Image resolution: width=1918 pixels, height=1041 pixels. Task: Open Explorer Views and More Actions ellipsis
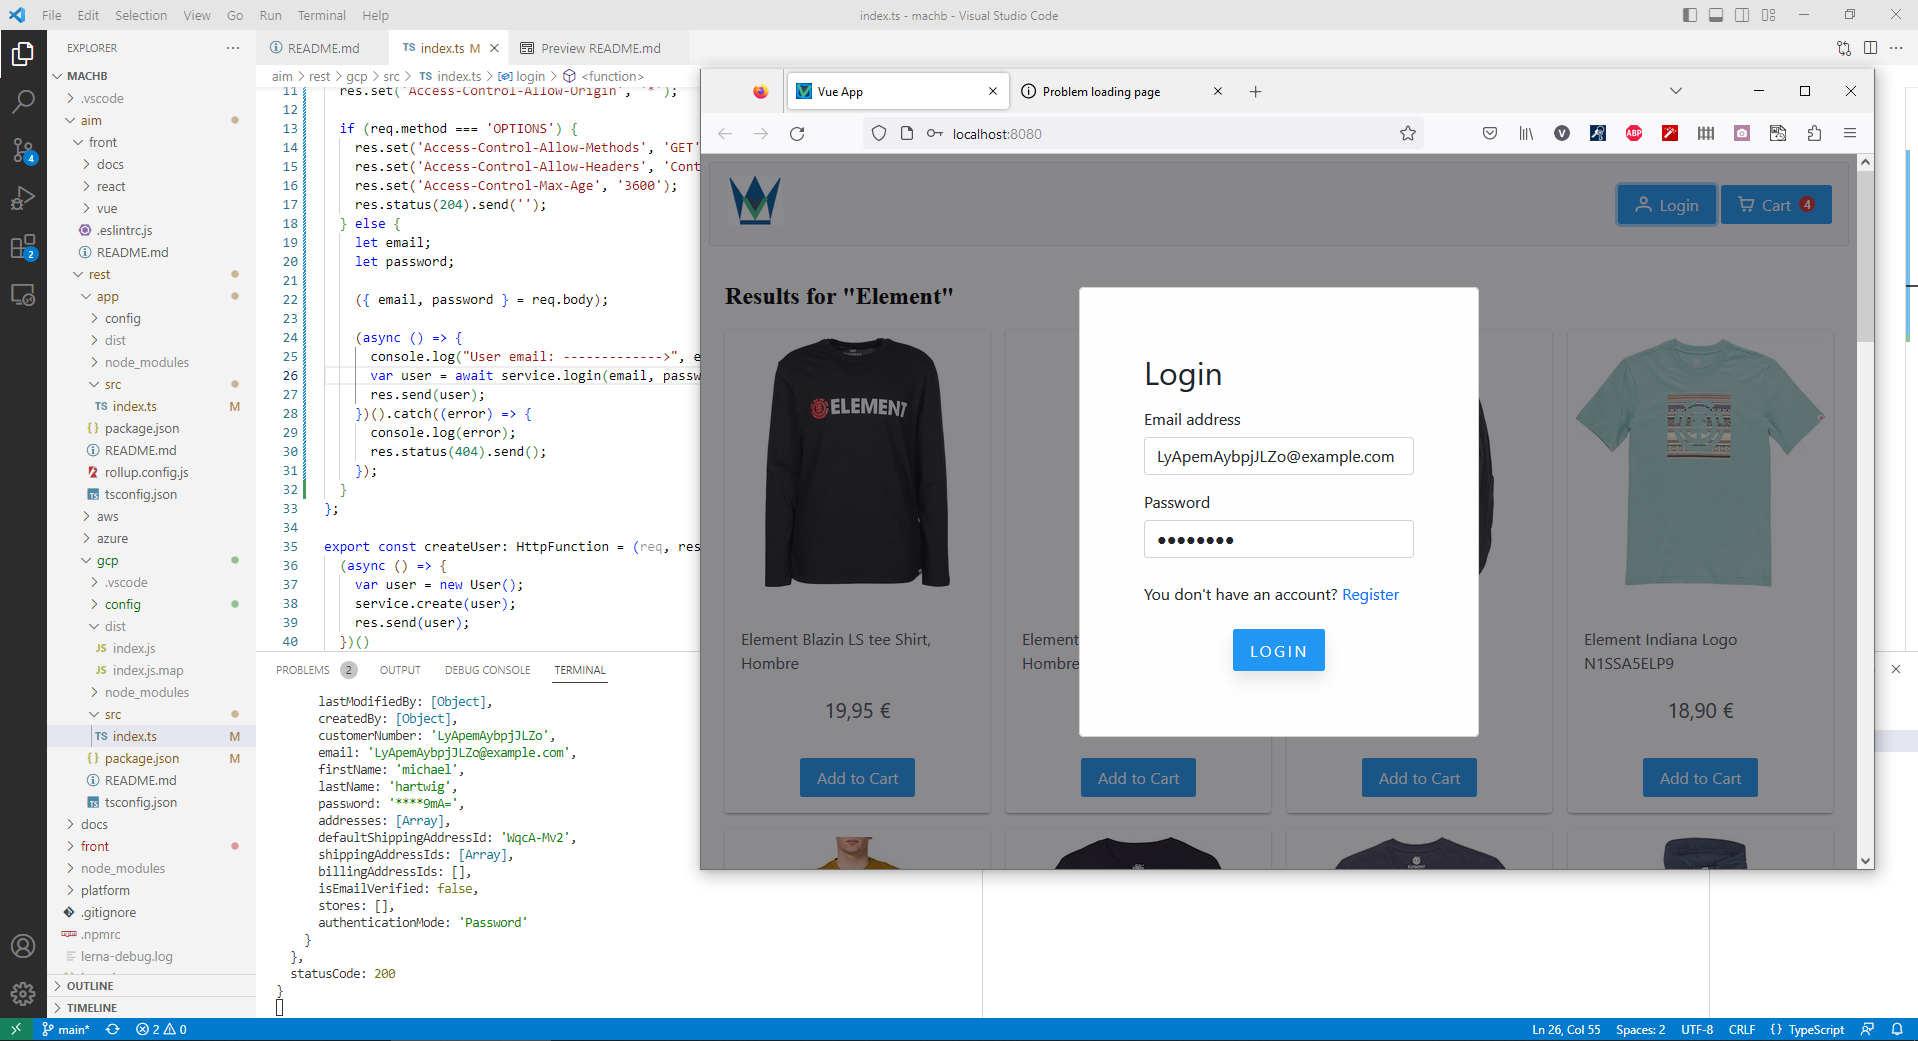click(233, 48)
